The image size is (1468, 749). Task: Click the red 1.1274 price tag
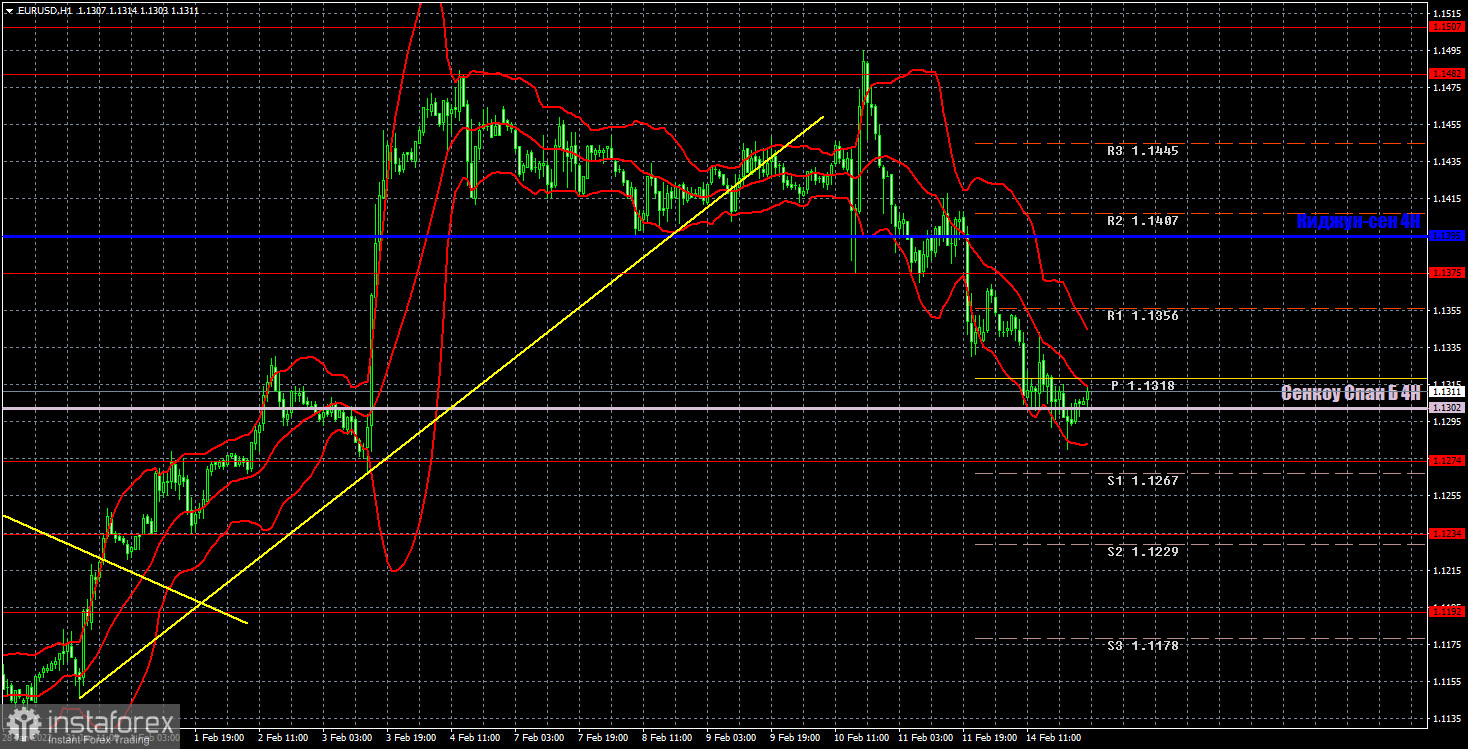[x=1447, y=460]
